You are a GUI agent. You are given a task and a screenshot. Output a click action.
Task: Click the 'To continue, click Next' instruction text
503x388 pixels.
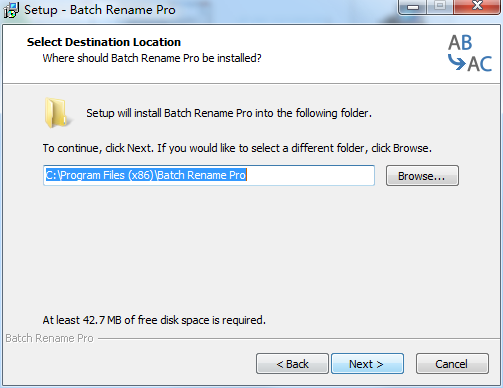point(237,148)
